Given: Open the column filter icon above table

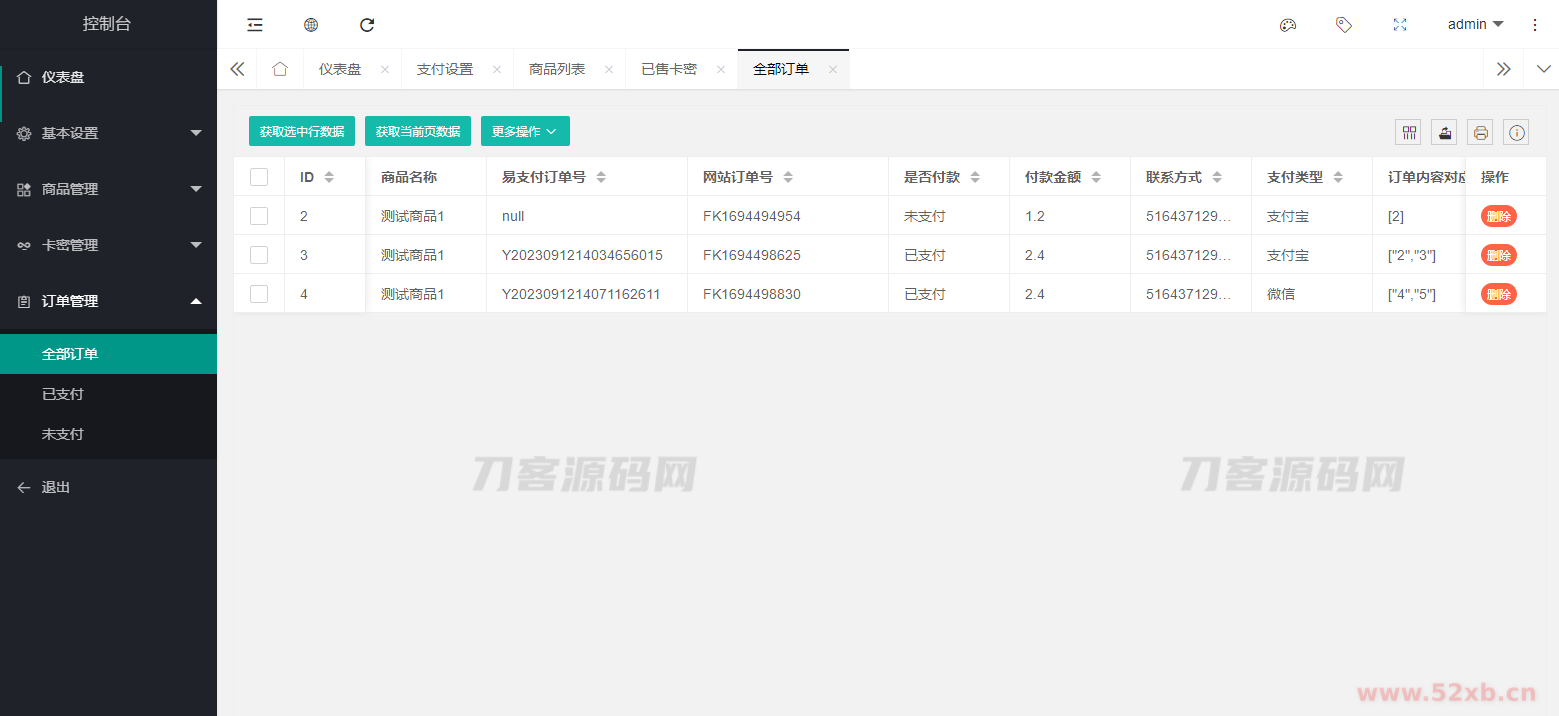Looking at the screenshot, I should [x=1410, y=132].
